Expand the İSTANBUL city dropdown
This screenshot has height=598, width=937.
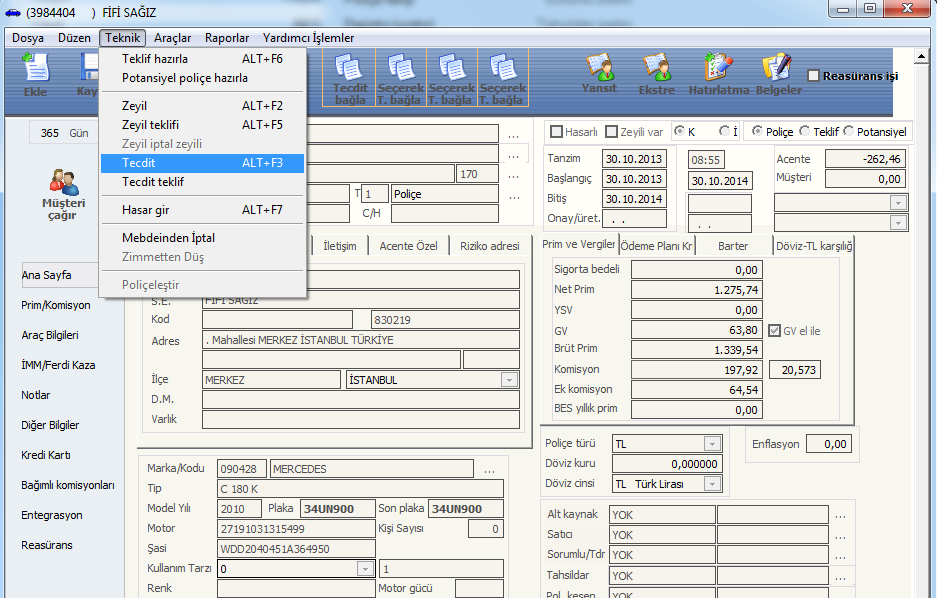tap(509, 380)
